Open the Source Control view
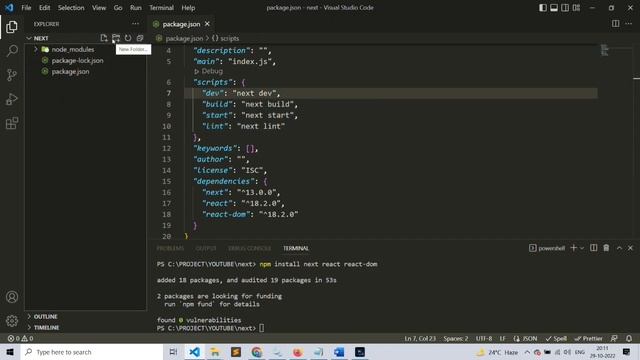 point(12,75)
